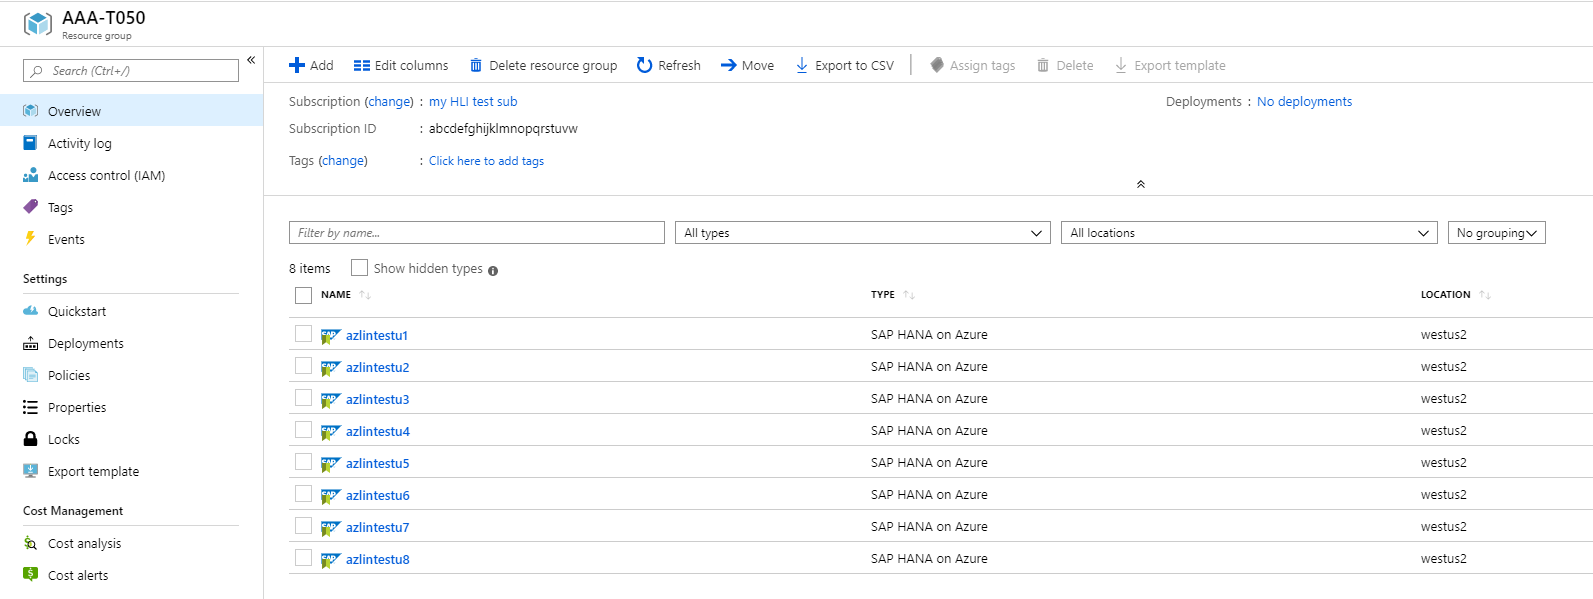Check the box for azlintestu1
The width and height of the screenshot is (1593, 599).
304,334
